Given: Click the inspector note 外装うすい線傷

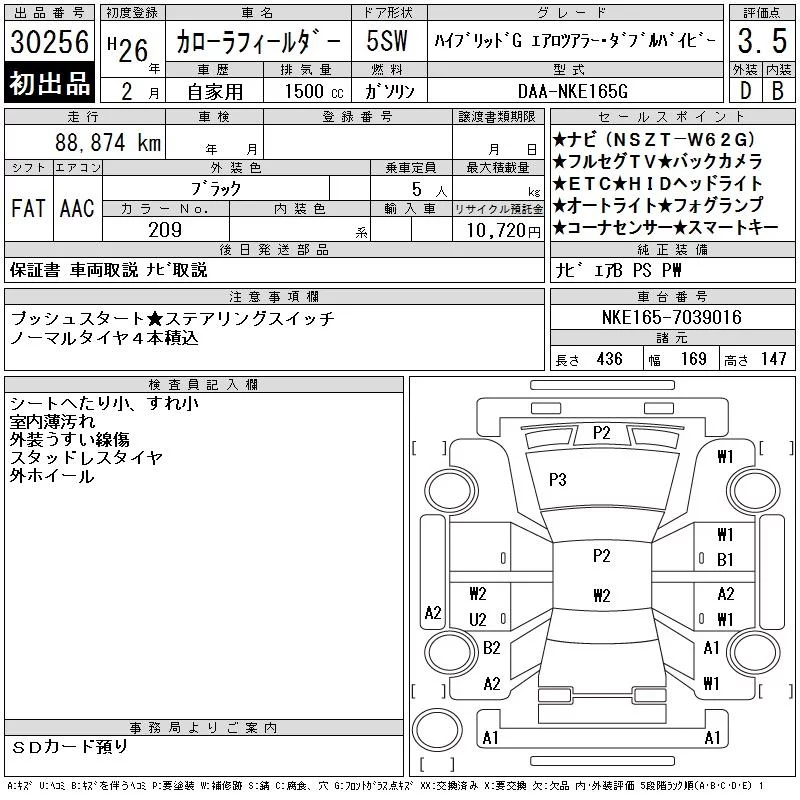Looking at the screenshot, I should 69,440.
